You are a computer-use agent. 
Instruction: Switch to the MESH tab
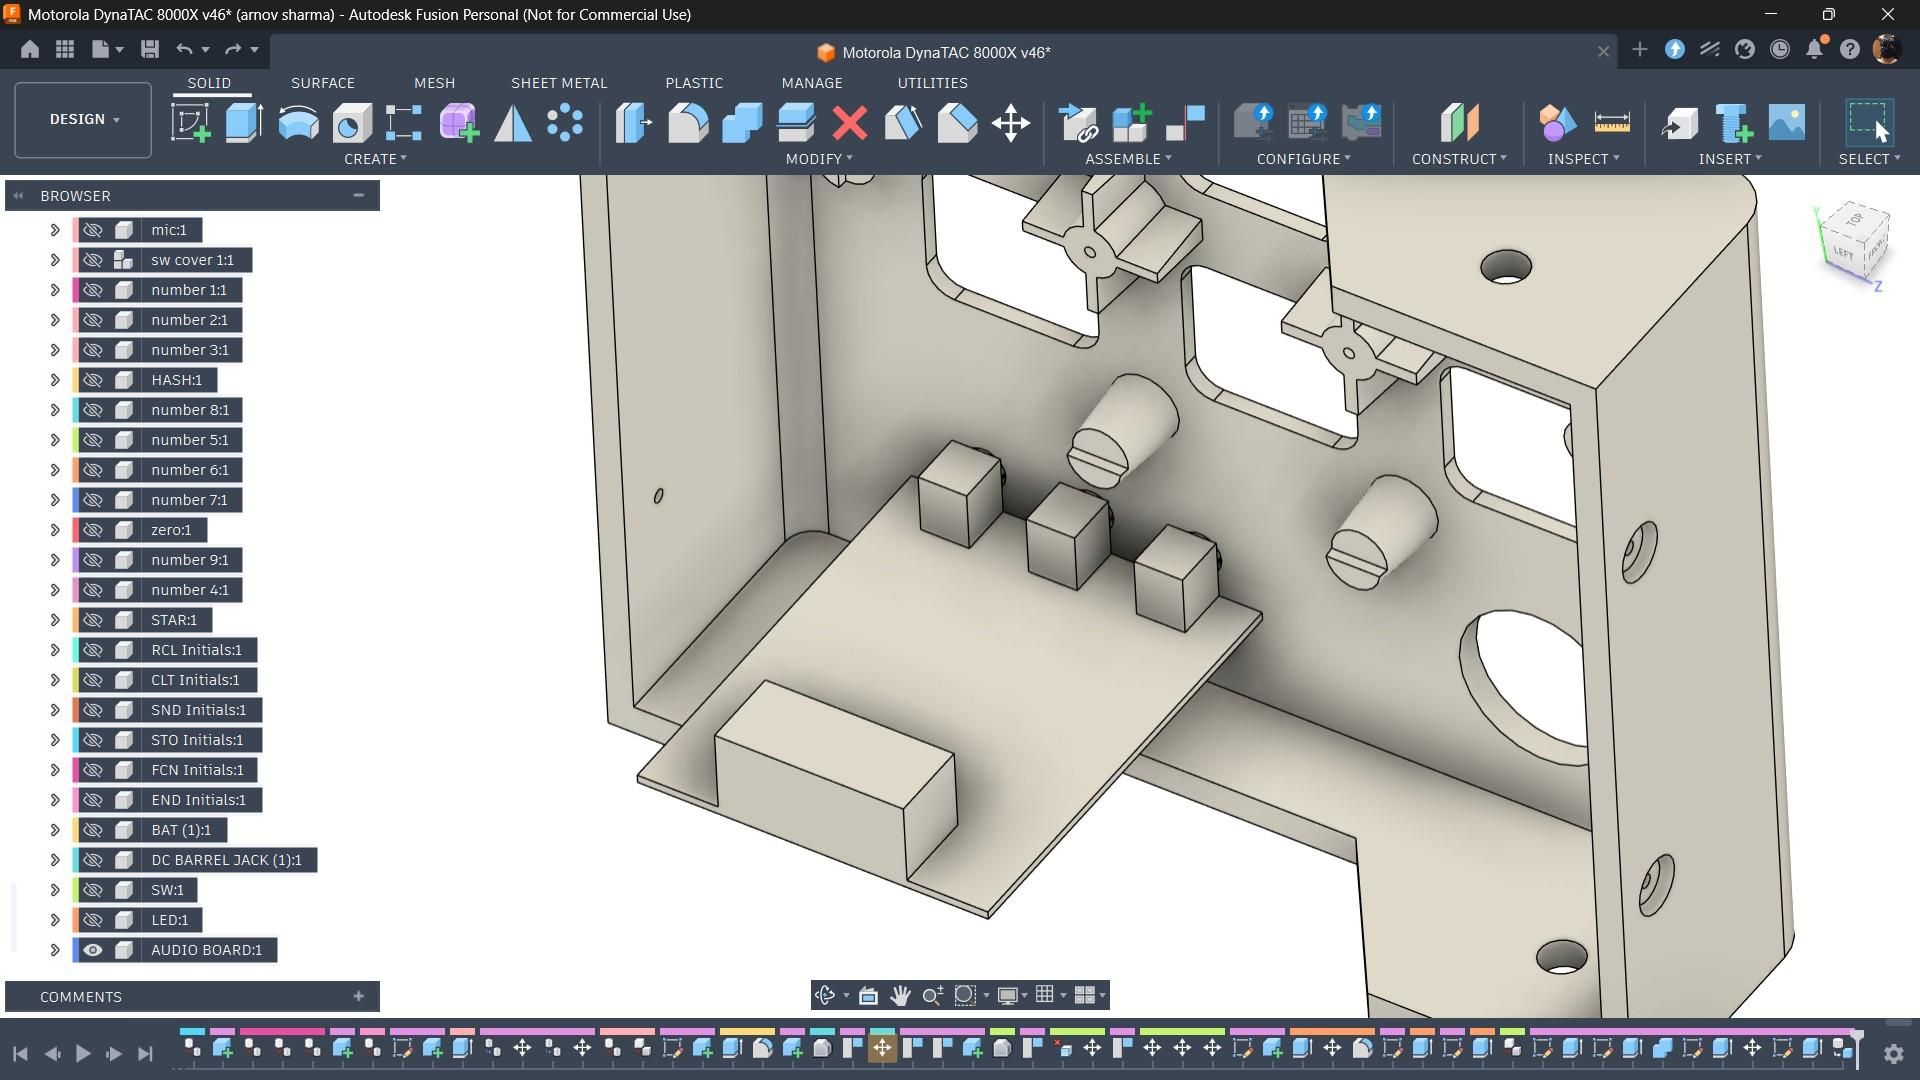434,83
